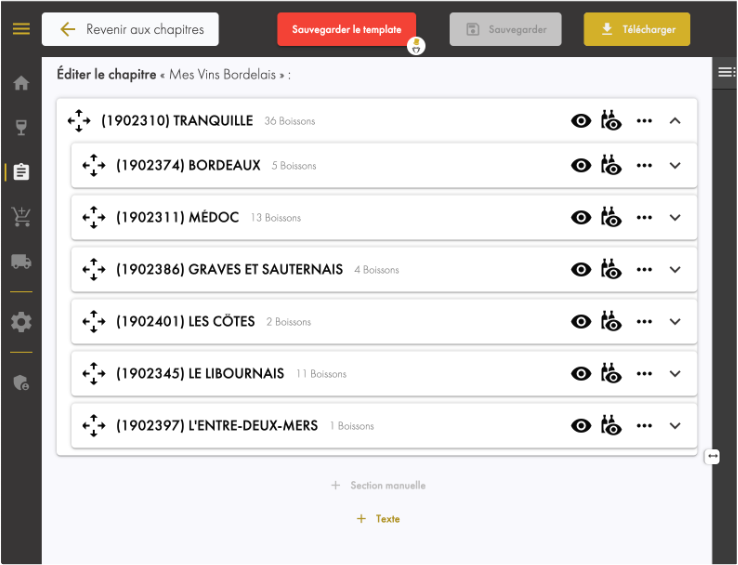Add a Texte block
The width and height of the screenshot is (738, 565).
tap(378, 519)
